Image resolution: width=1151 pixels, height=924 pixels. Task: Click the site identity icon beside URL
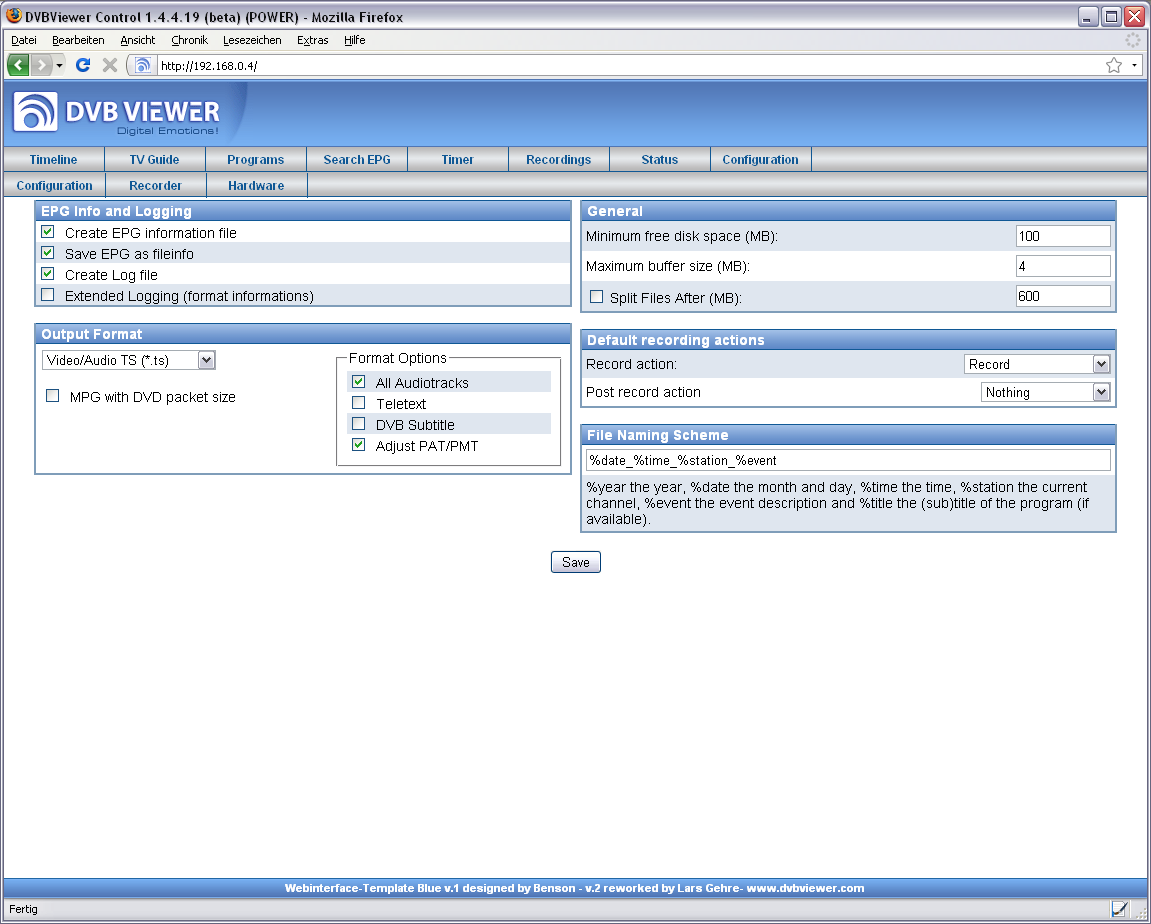tap(144, 65)
